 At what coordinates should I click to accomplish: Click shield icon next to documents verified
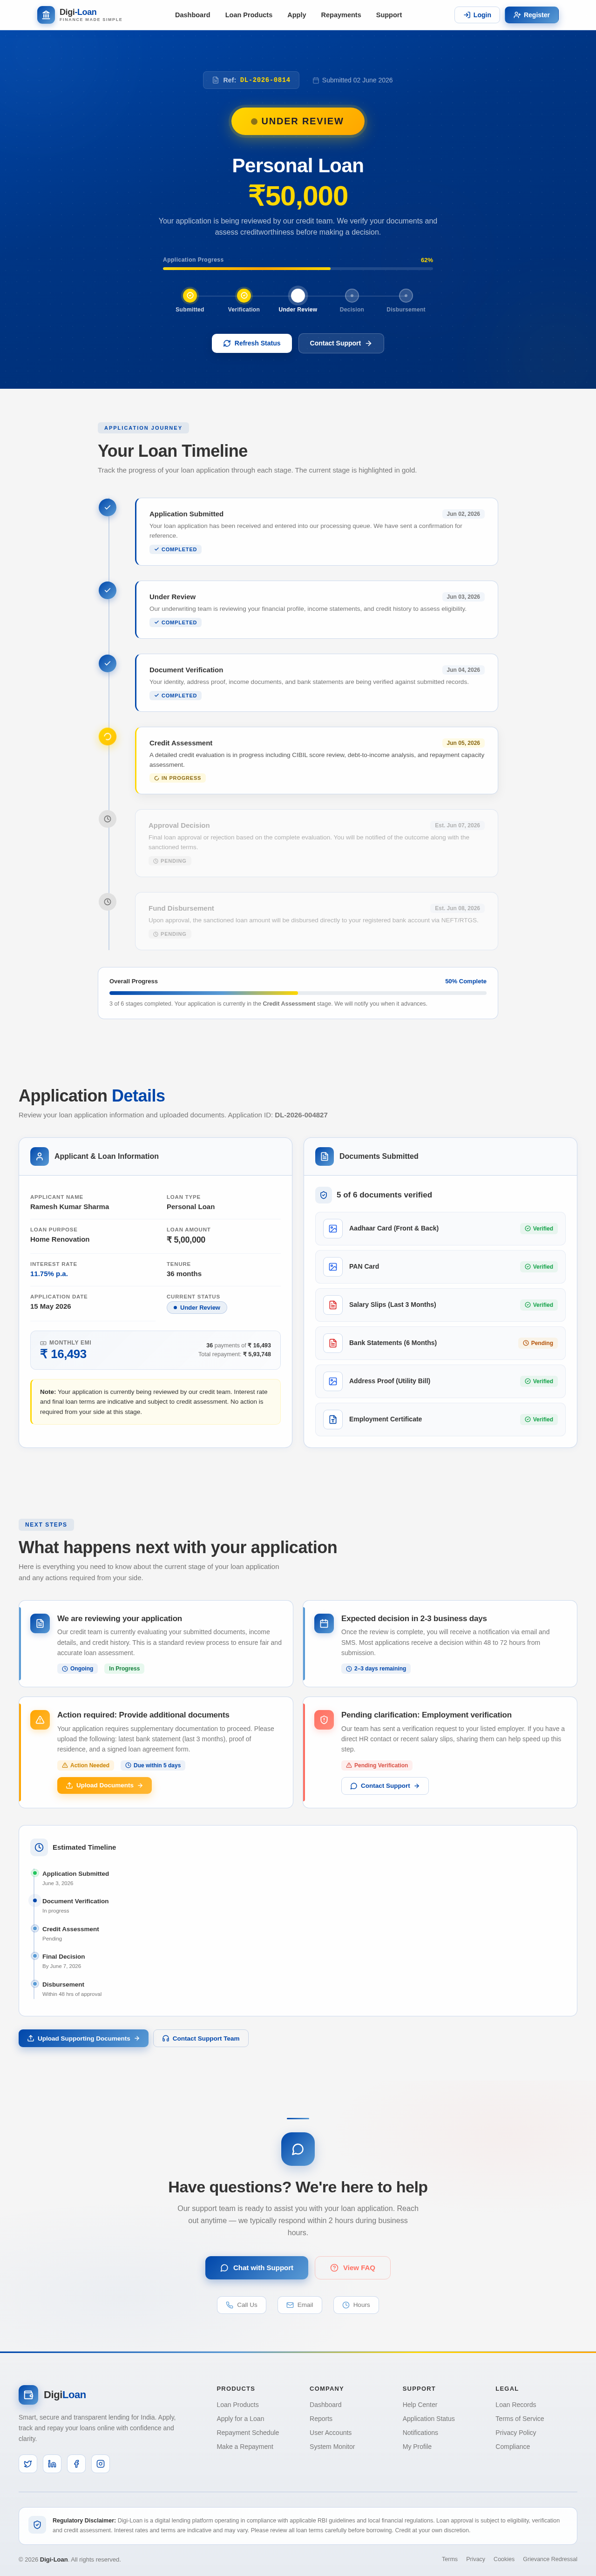(x=323, y=1195)
